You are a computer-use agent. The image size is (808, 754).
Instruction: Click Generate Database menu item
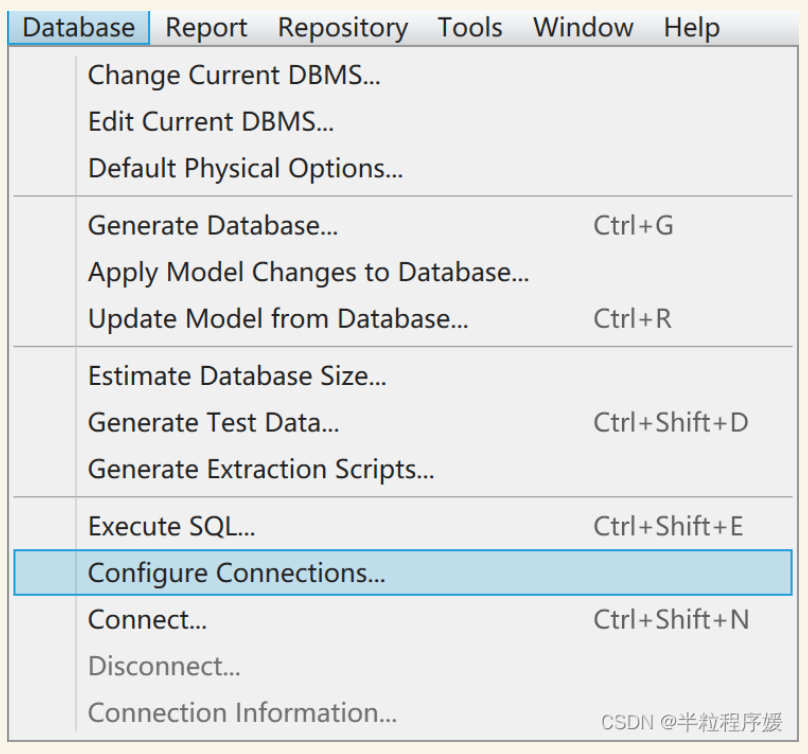(213, 226)
